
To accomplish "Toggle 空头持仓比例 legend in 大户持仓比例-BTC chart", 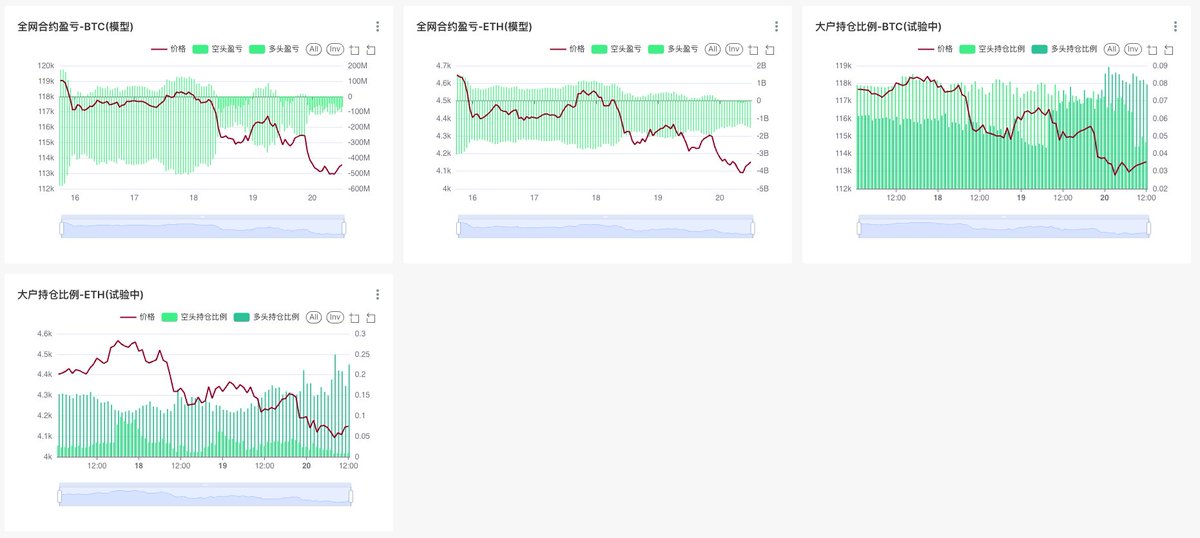I will (x=992, y=48).
